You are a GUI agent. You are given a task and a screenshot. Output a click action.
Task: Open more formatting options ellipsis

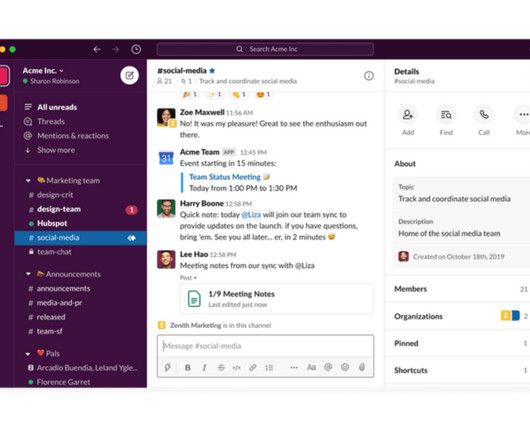click(x=294, y=367)
